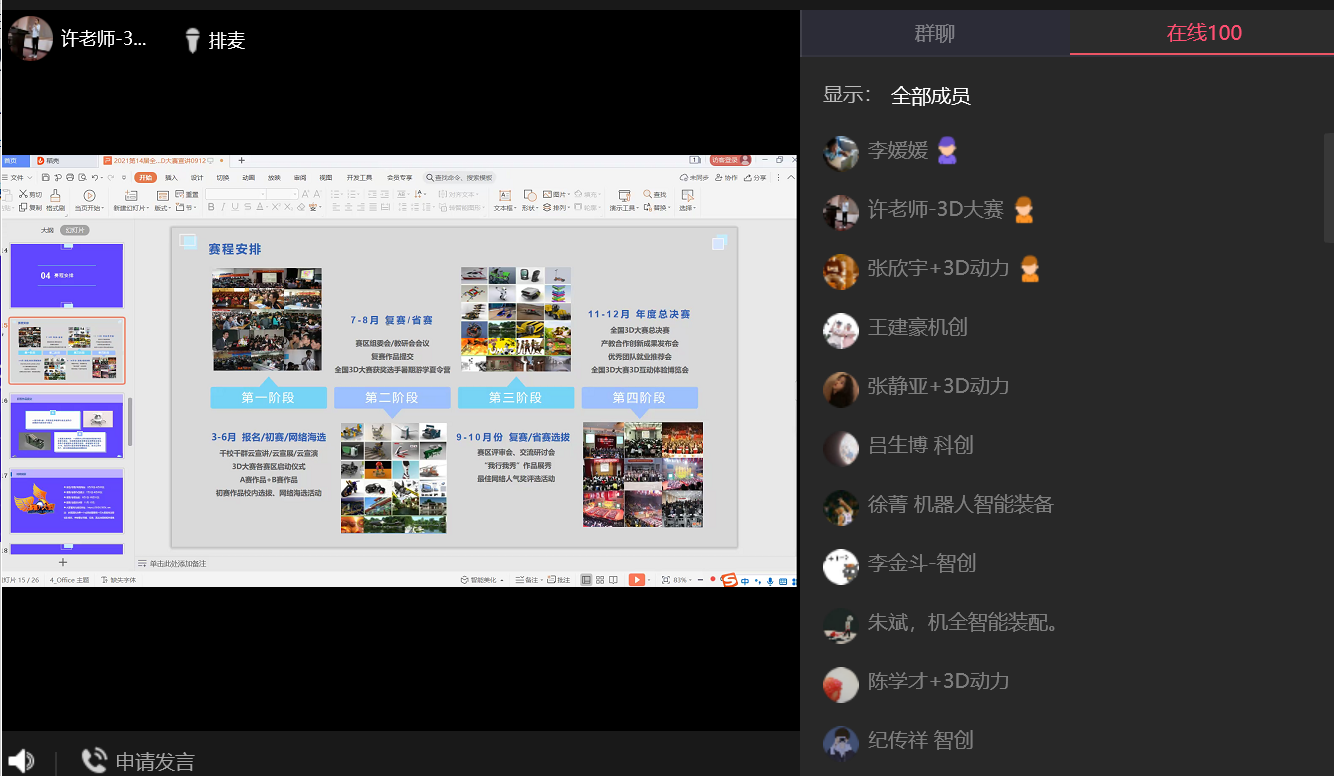The height and width of the screenshot is (776, 1334).
Task: Toggle italic formatting in the ribbon
Action: pos(223,207)
